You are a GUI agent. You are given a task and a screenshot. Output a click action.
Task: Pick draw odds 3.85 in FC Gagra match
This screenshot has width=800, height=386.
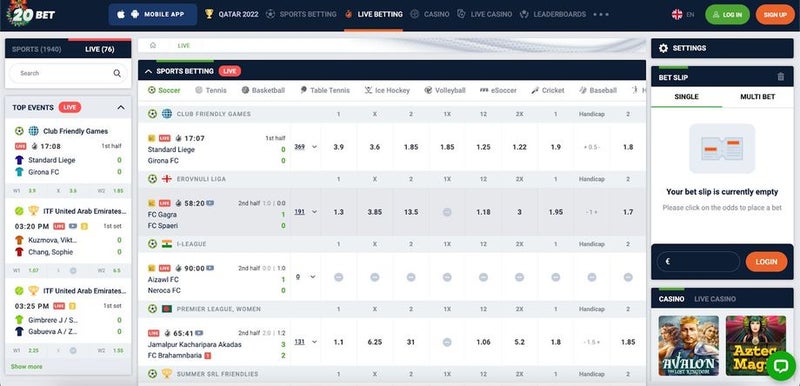(374, 212)
